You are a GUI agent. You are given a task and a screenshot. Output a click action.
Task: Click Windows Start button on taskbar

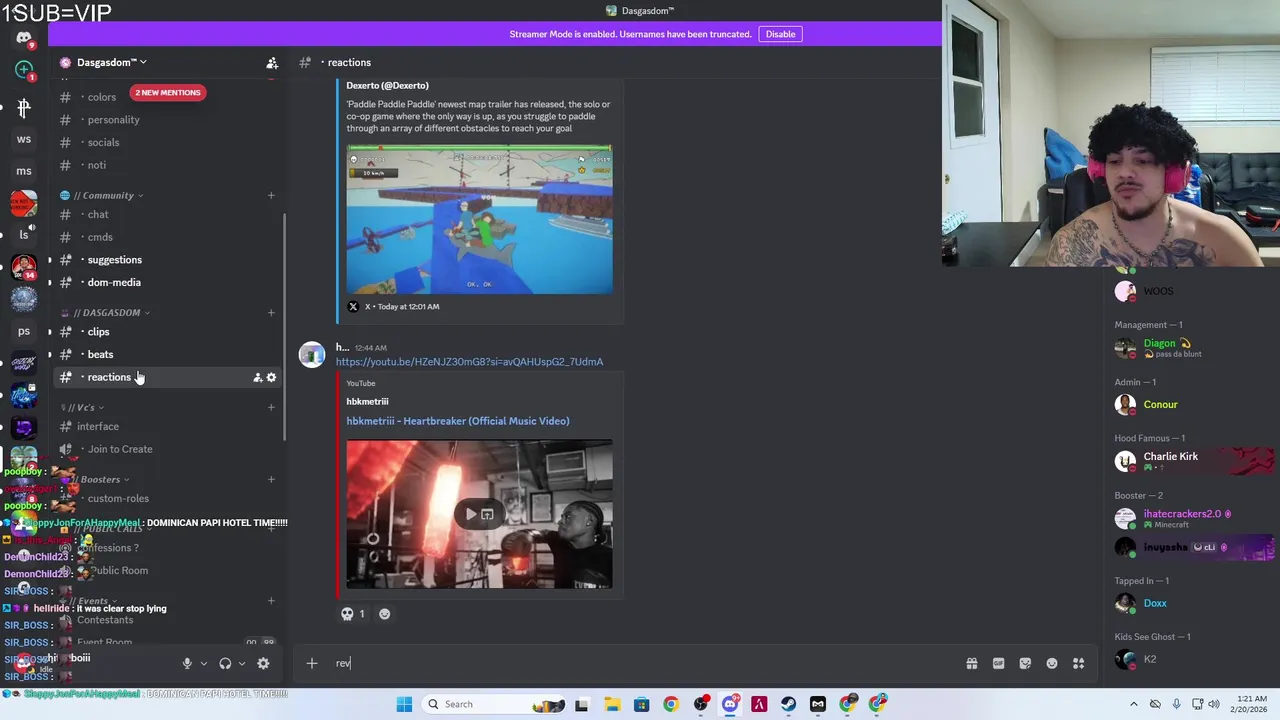404,704
